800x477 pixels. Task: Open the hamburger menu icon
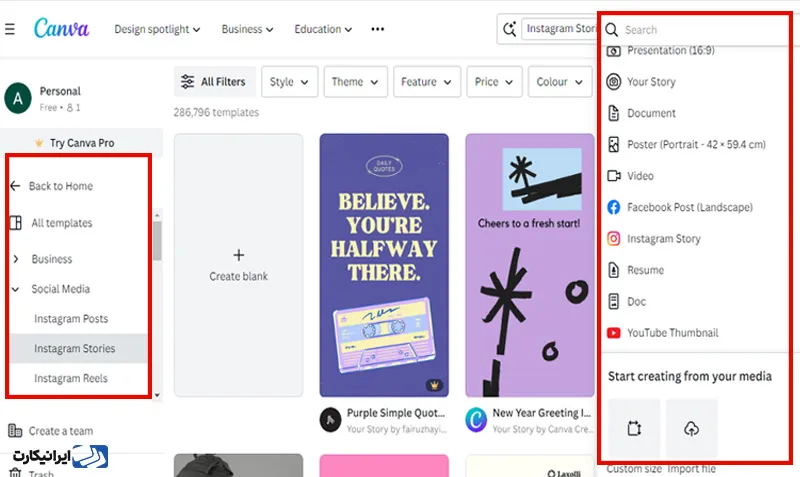click(x=9, y=29)
